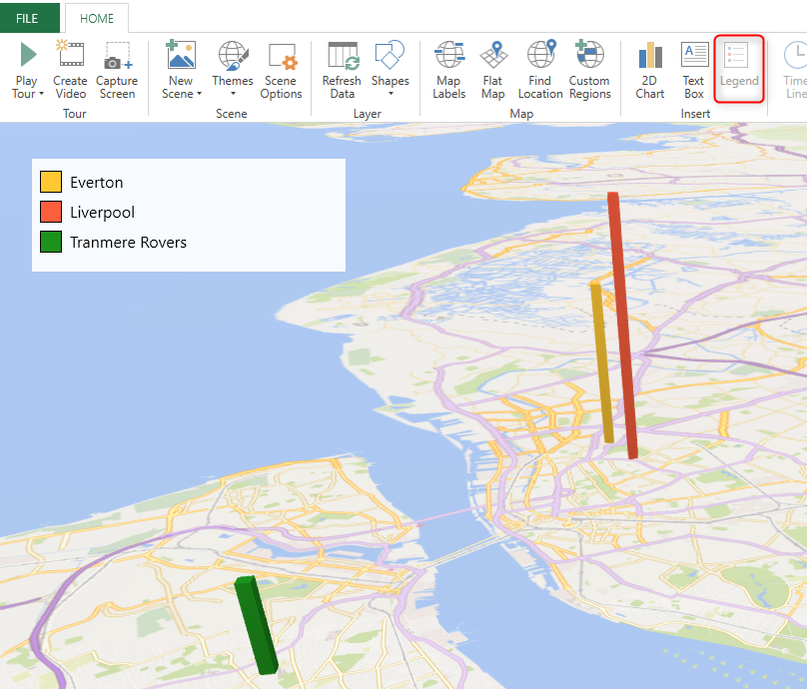Switch to the FILE tab
The width and height of the screenshot is (807, 689).
pyautogui.click(x=29, y=18)
